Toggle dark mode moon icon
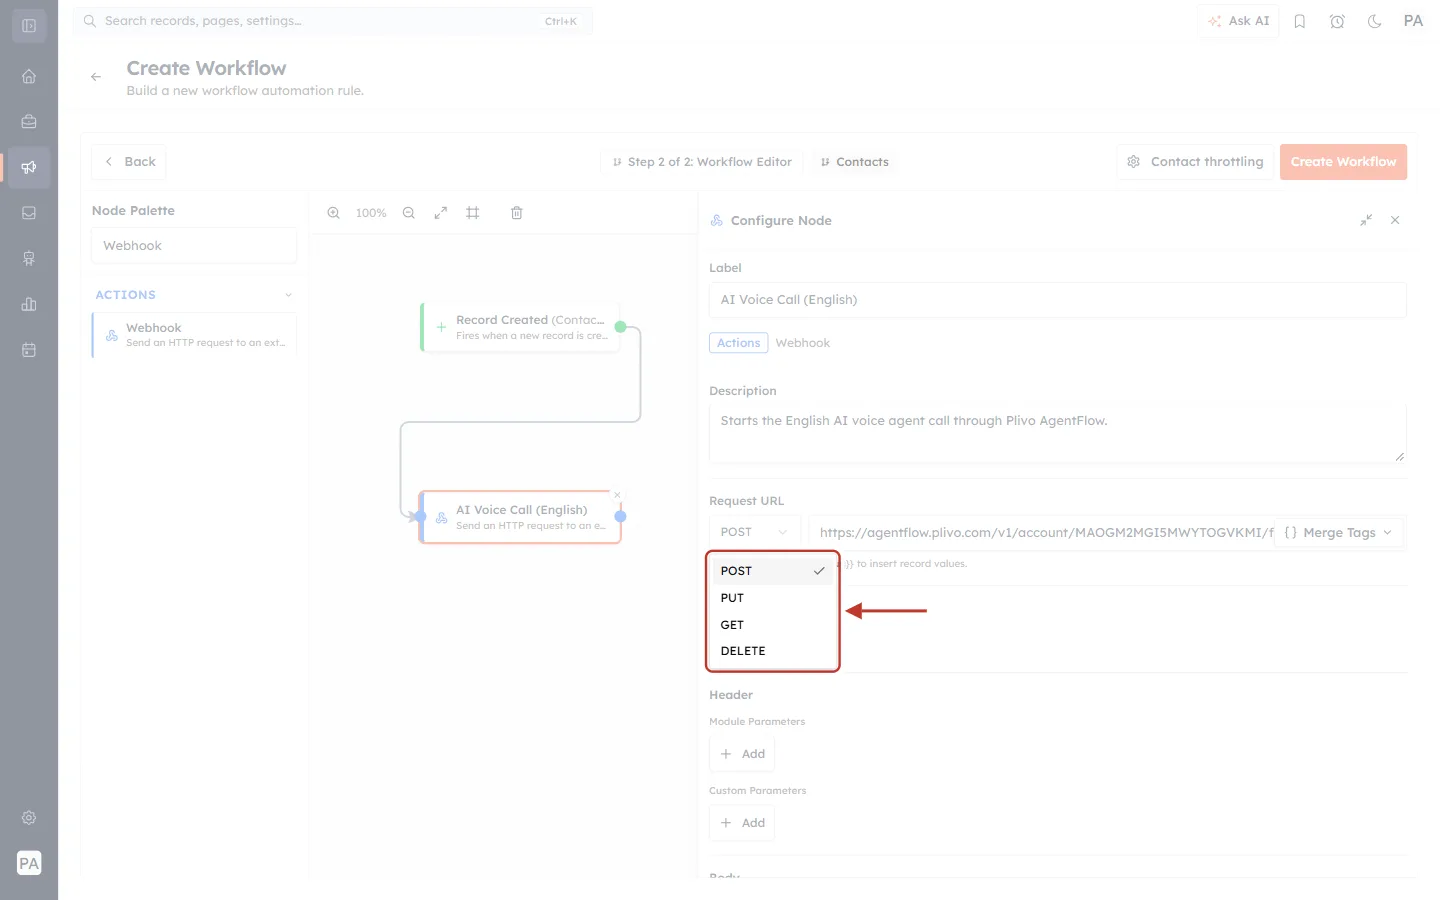The height and width of the screenshot is (900, 1440). coord(1375,21)
